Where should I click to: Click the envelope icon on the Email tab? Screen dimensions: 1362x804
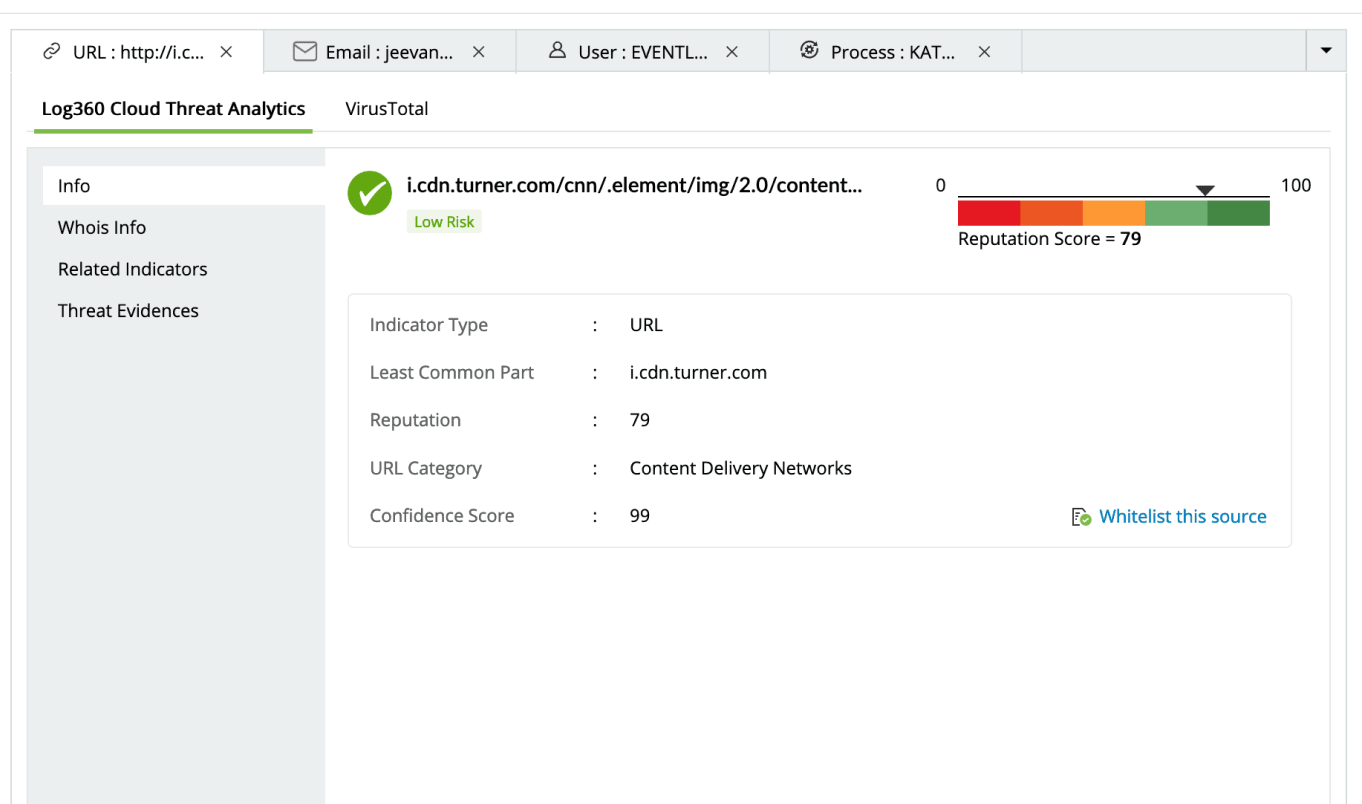[304, 51]
